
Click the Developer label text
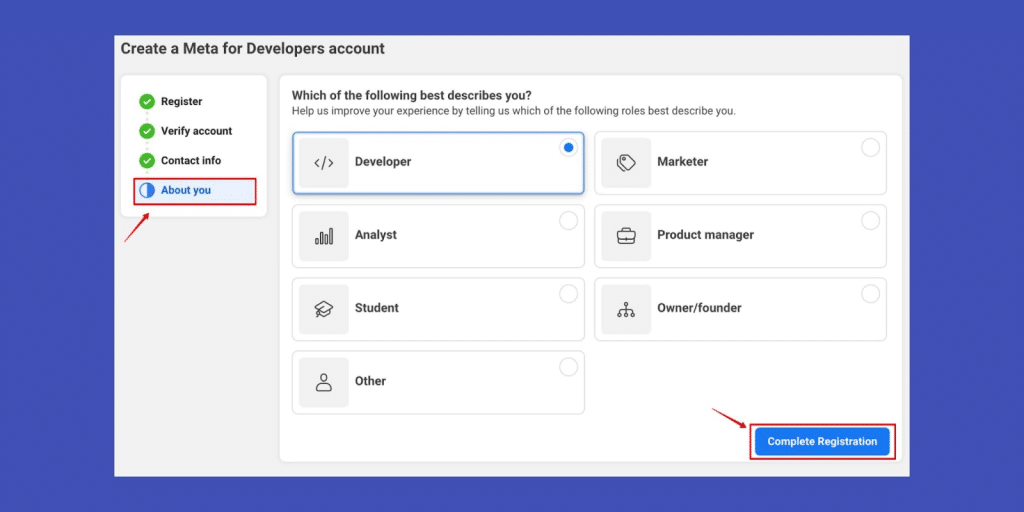(x=383, y=161)
